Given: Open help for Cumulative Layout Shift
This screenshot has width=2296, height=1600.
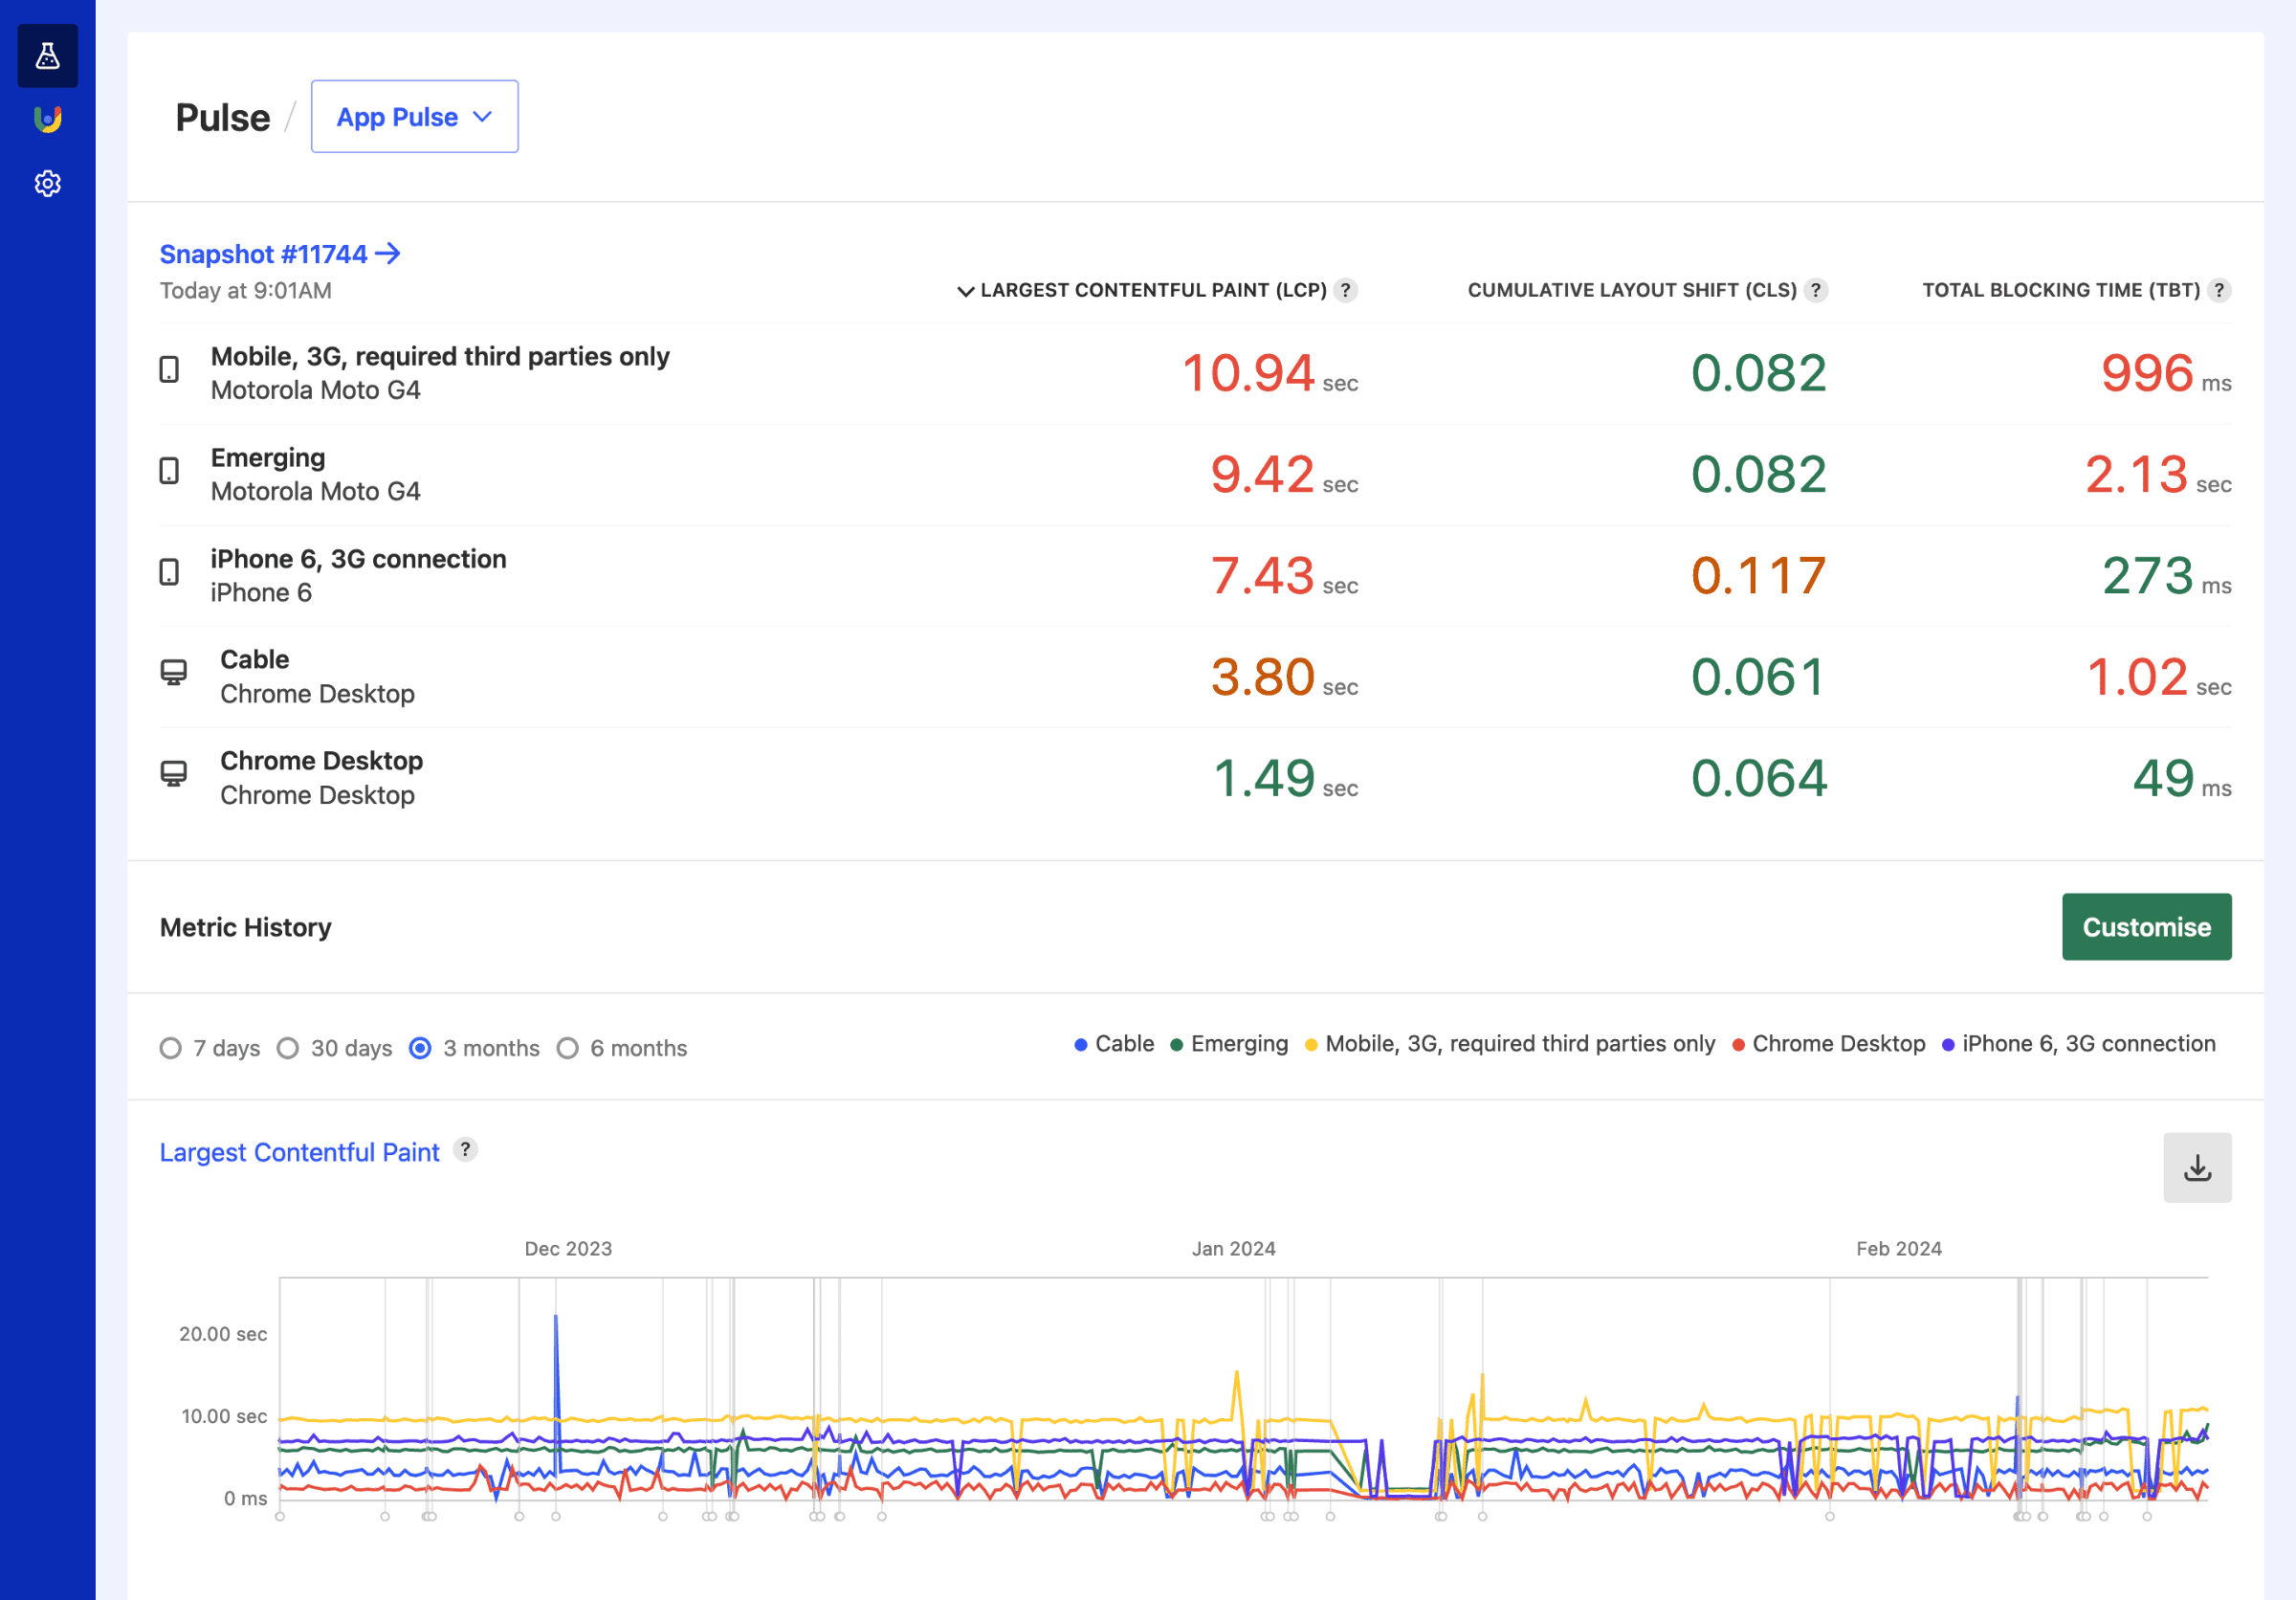Looking at the screenshot, I should click(x=1814, y=290).
